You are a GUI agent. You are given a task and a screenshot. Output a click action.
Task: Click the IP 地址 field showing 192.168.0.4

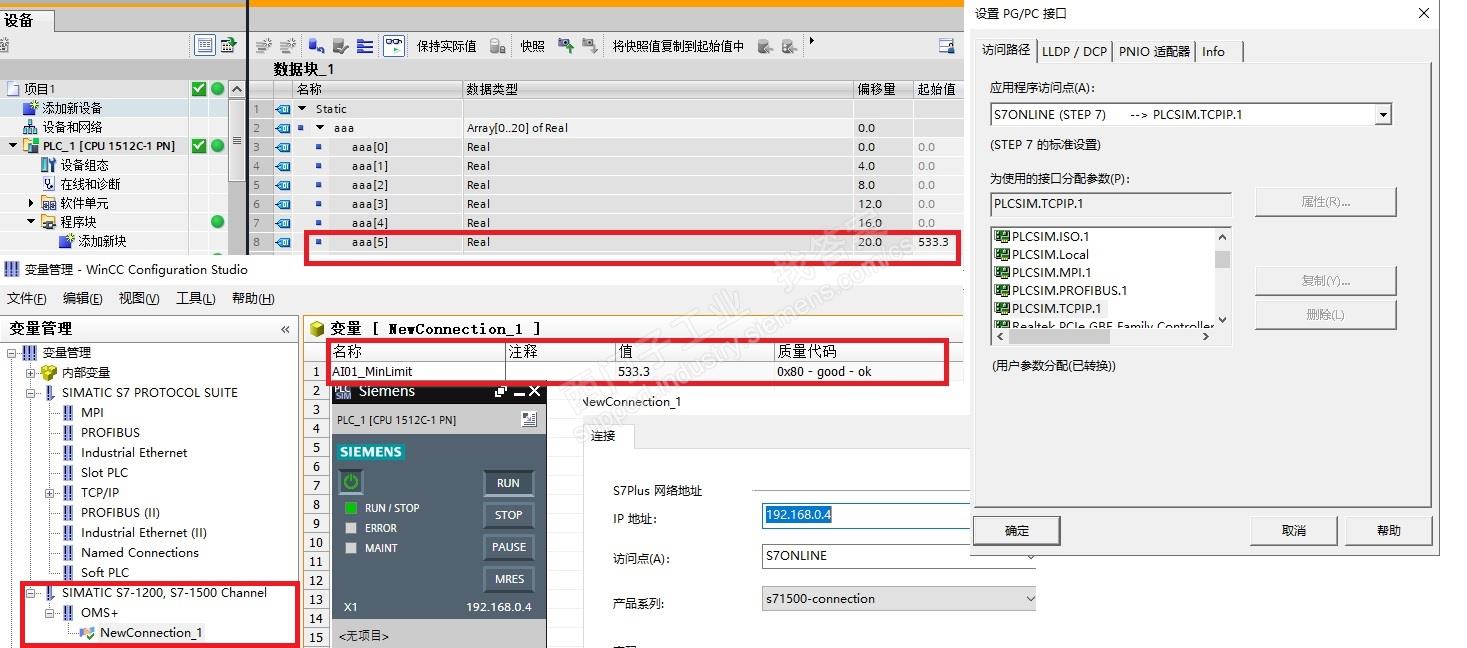[866, 515]
